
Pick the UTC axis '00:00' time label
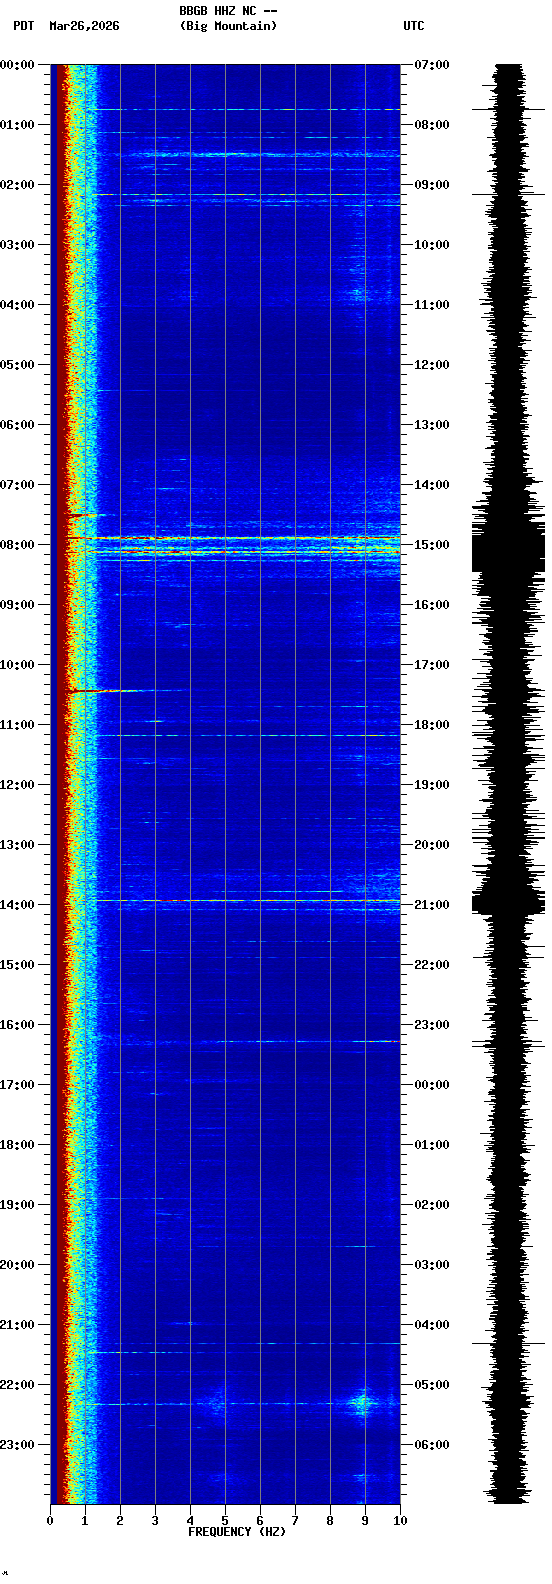tap(432, 1085)
